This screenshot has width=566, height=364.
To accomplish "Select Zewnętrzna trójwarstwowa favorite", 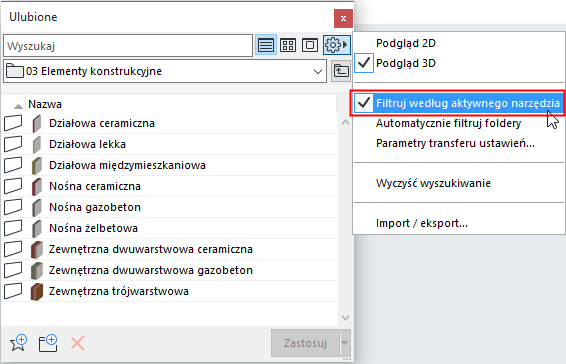I will 169,291.
